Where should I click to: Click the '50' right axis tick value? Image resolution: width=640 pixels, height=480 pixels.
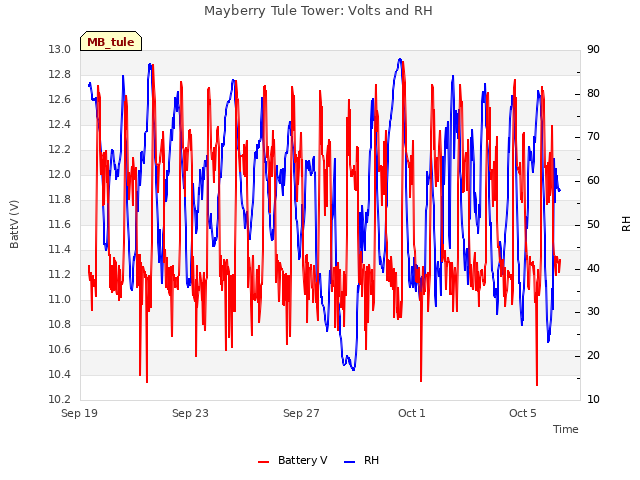pyautogui.click(x=593, y=224)
